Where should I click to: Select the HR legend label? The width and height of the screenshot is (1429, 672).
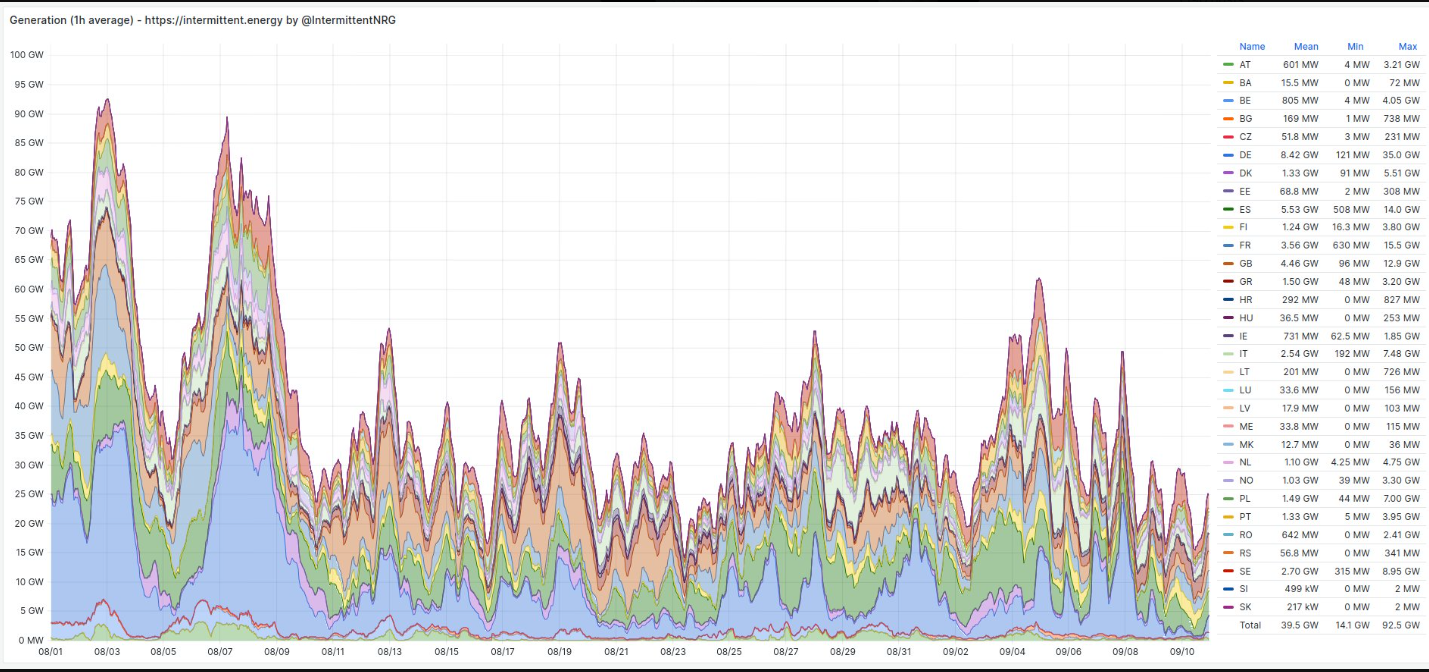coord(1245,299)
